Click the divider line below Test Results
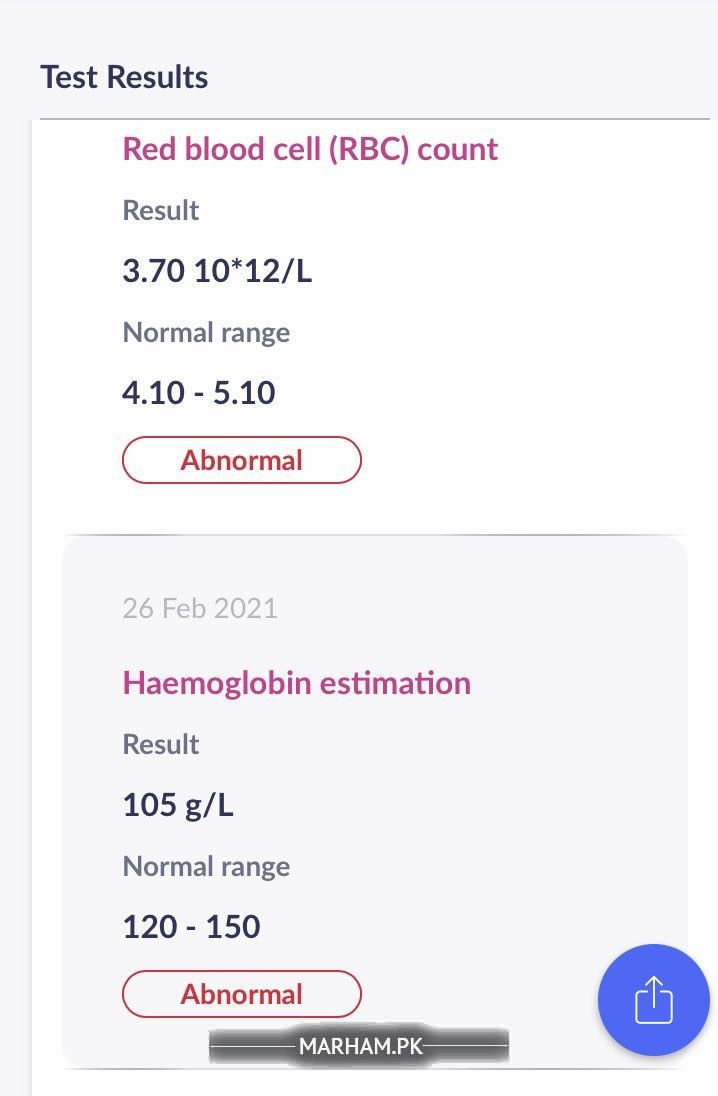Viewport: 718px width, 1096px height. pos(375,119)
